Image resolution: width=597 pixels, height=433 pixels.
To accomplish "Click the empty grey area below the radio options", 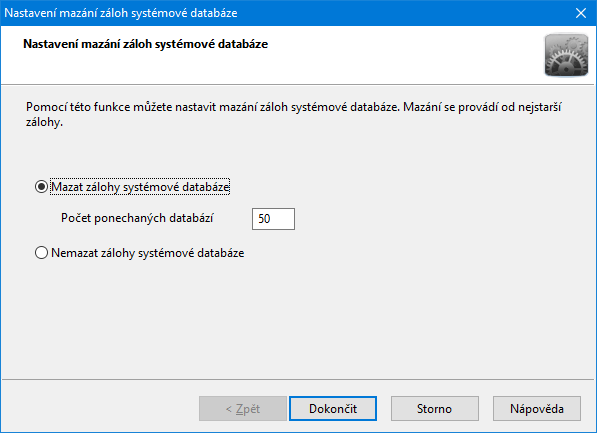I will 297,320.
